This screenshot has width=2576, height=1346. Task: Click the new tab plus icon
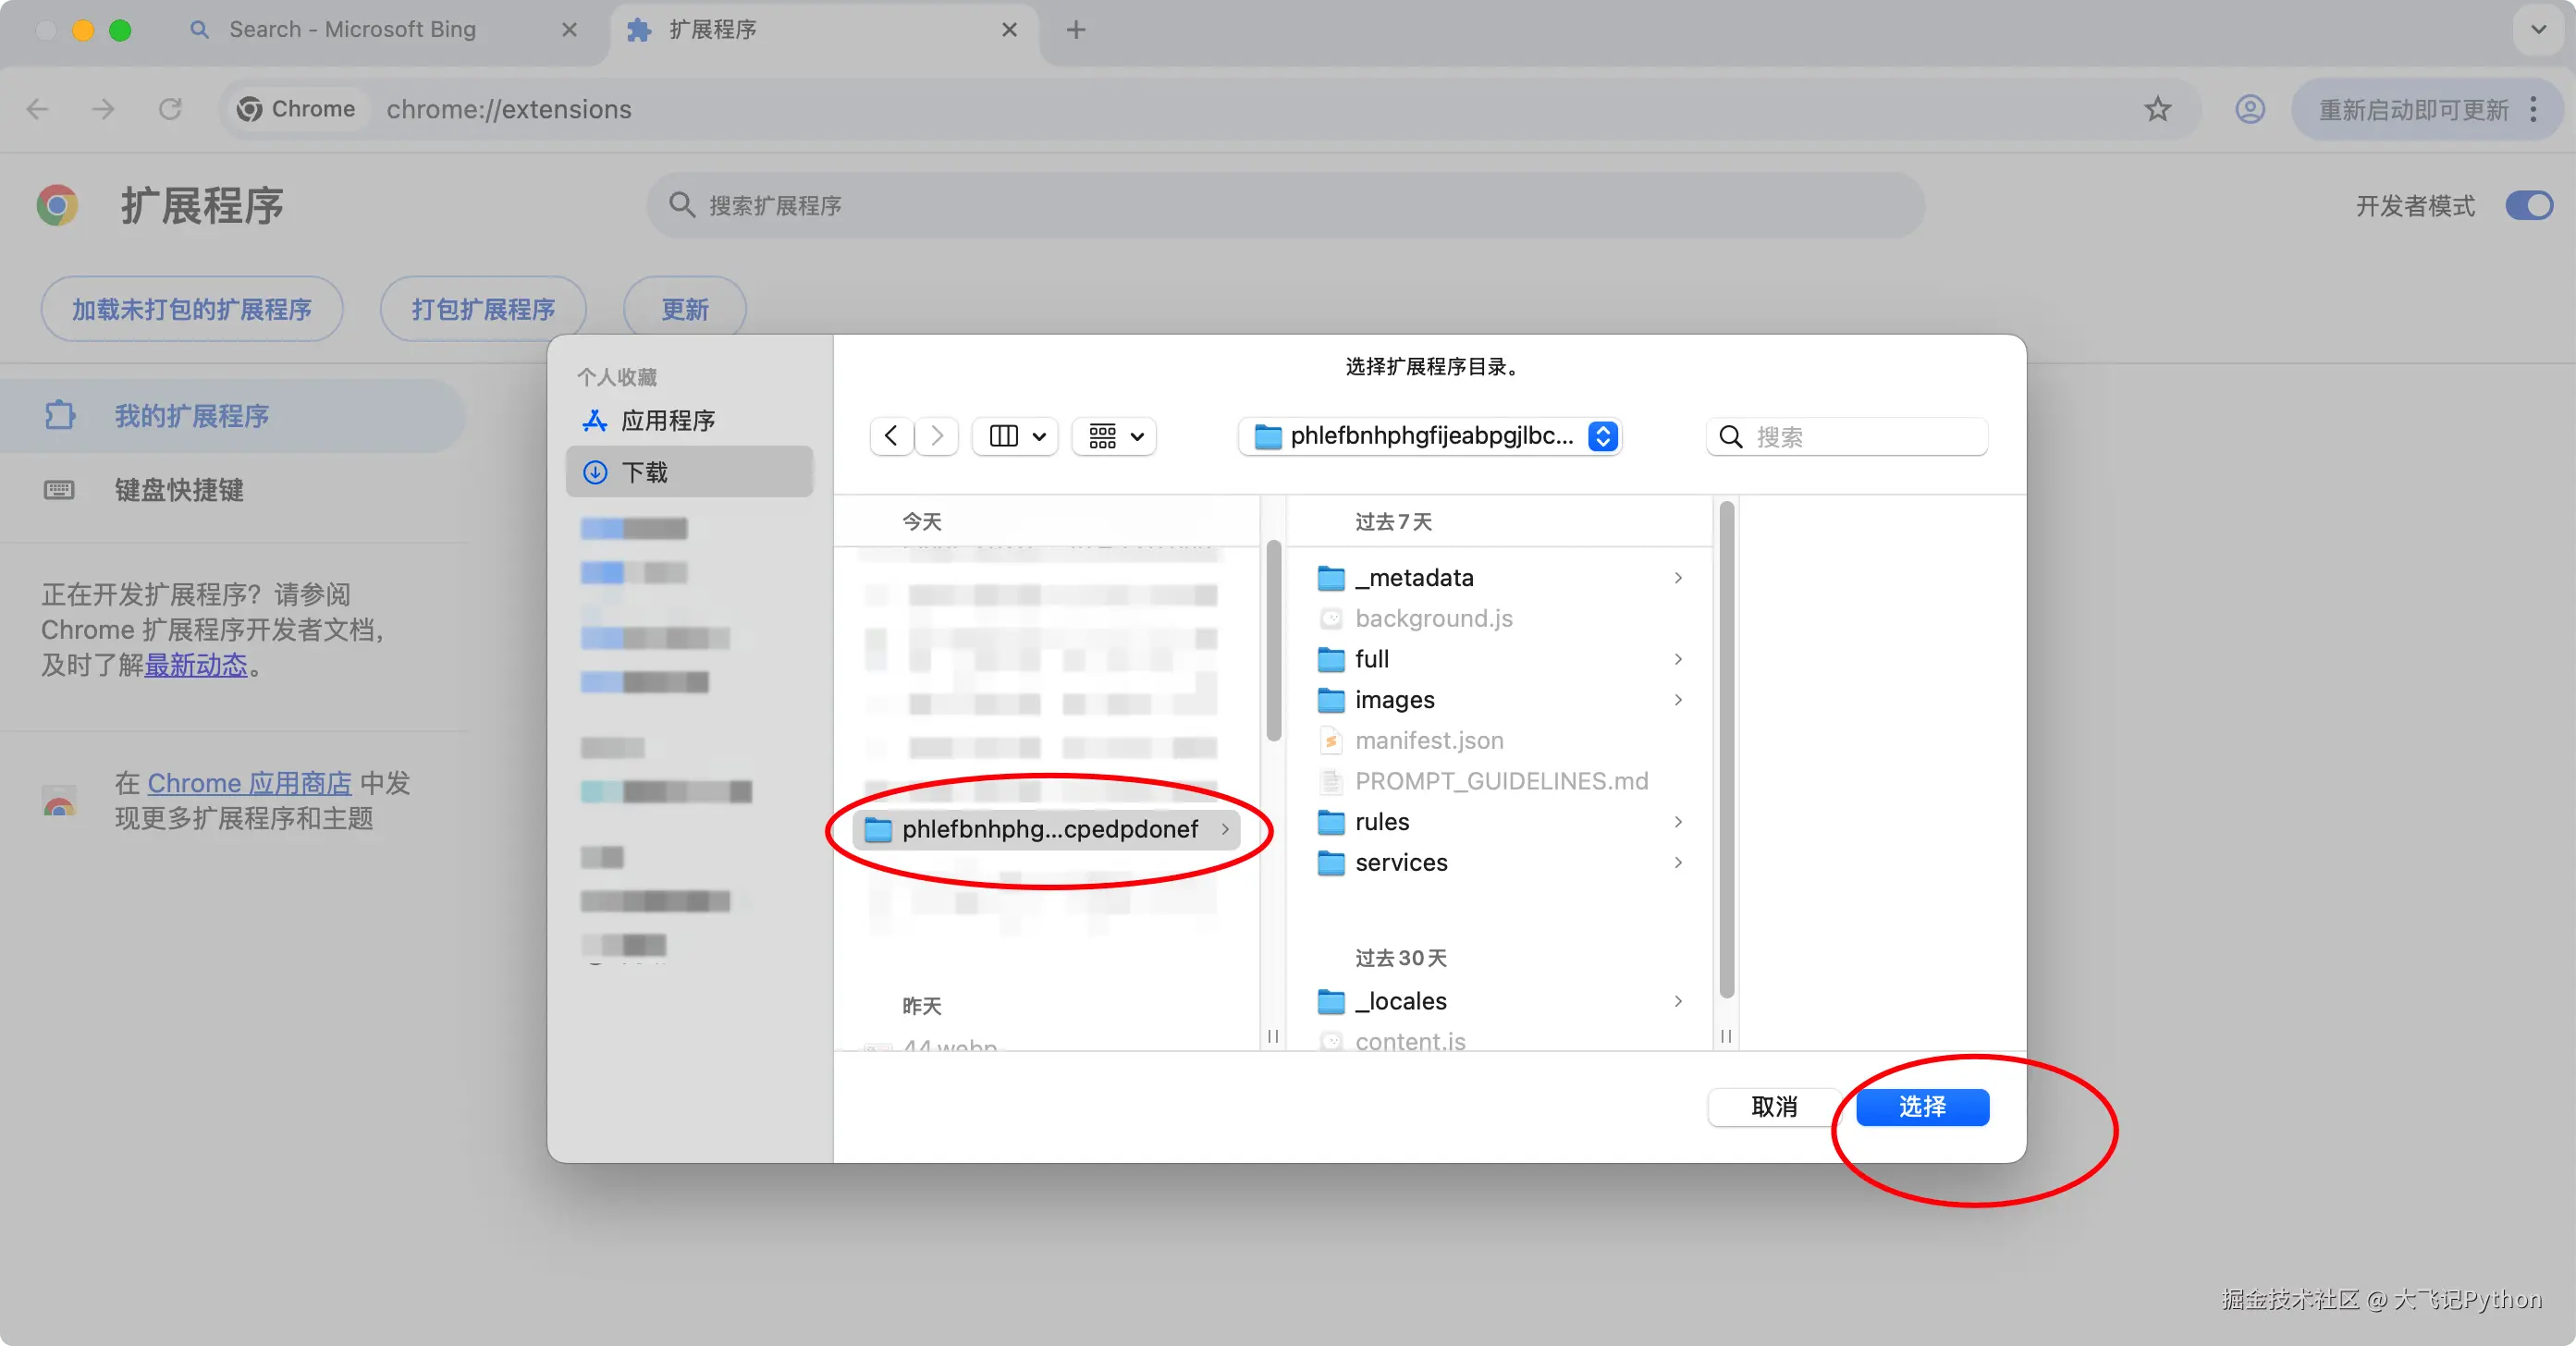[1076, 30]
